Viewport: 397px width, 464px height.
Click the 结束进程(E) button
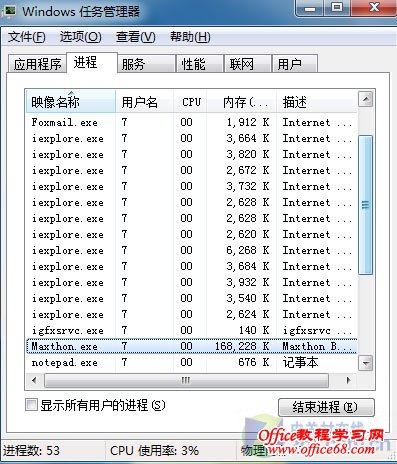tap(326, 407)
